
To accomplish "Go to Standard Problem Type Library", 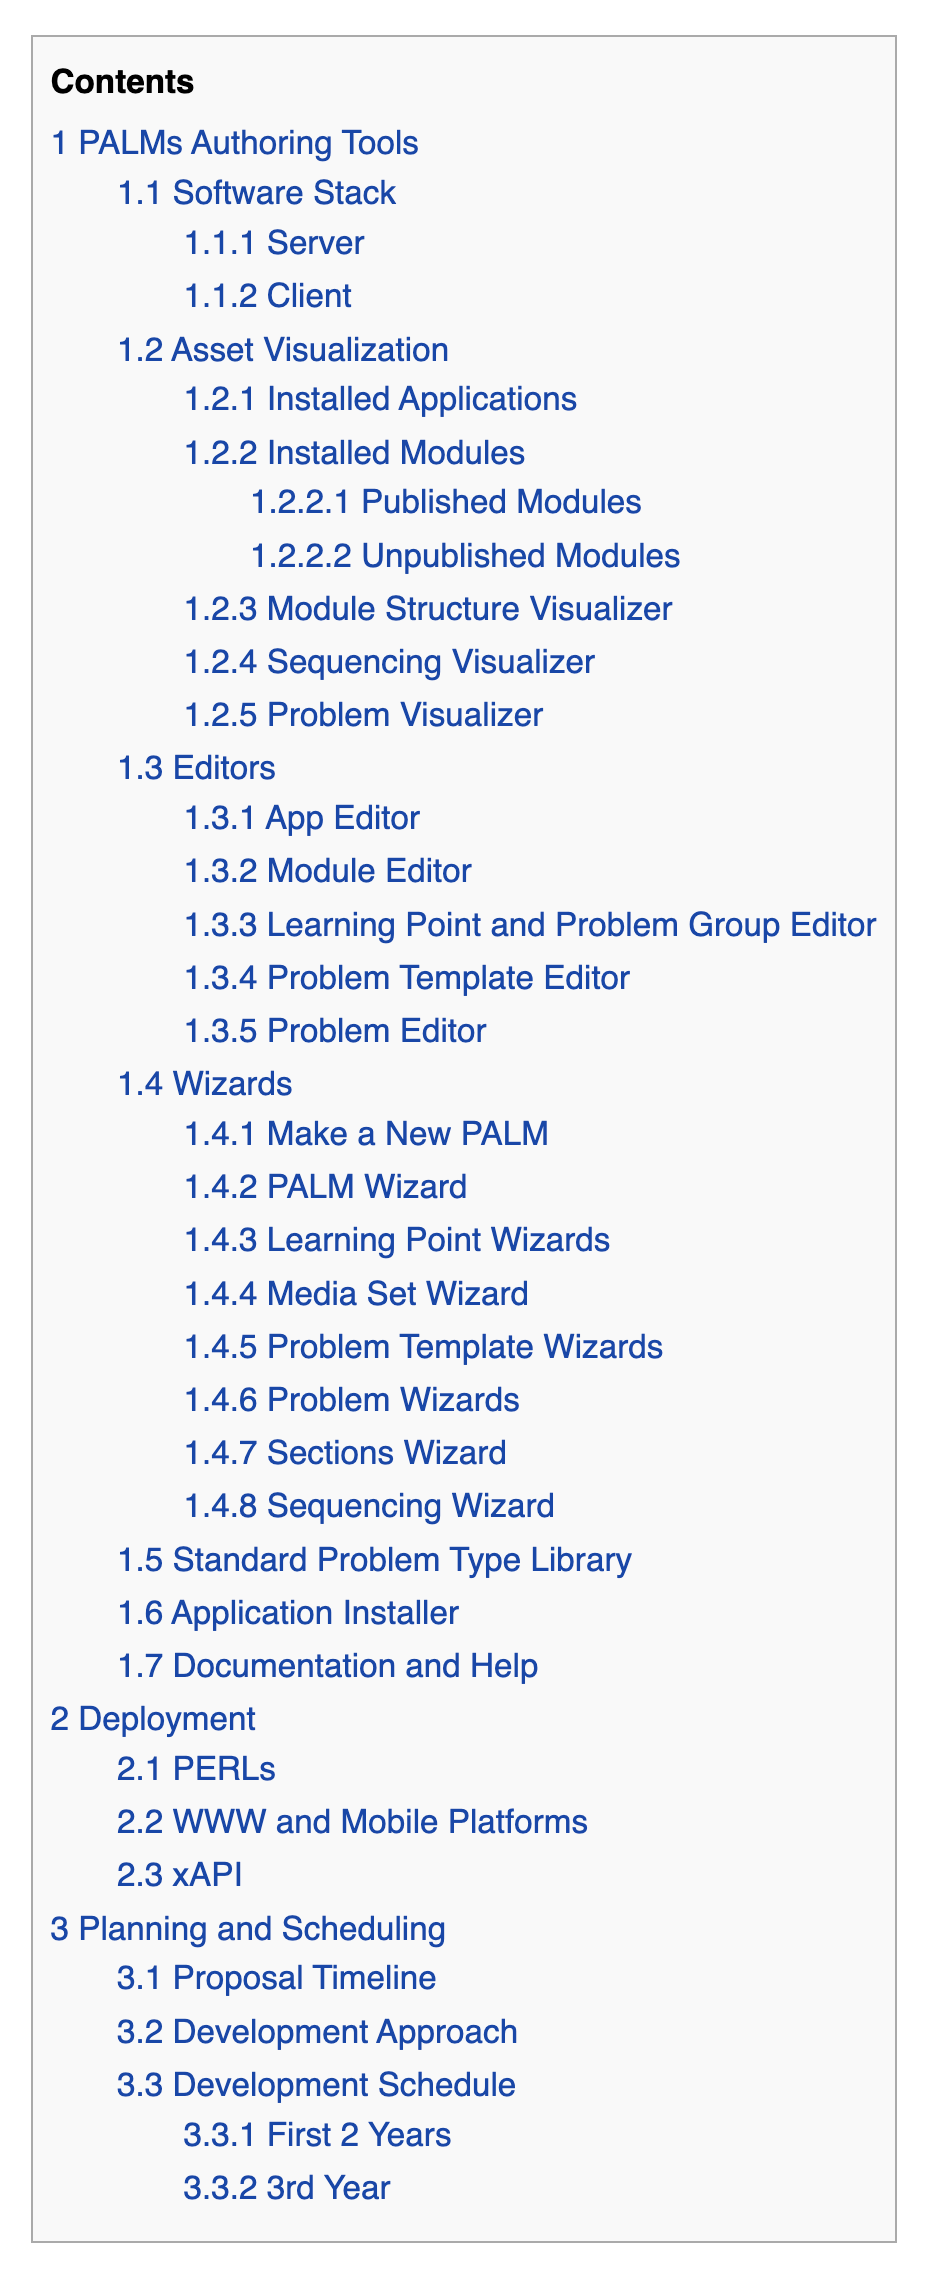I will [x=375, y=1560].
